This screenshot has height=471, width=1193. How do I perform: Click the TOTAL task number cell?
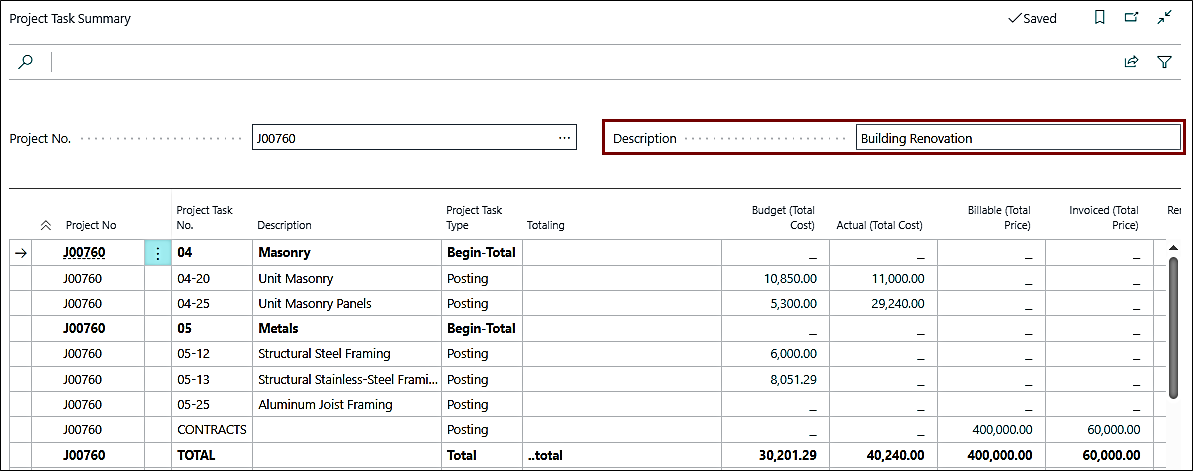coord(212,455)
